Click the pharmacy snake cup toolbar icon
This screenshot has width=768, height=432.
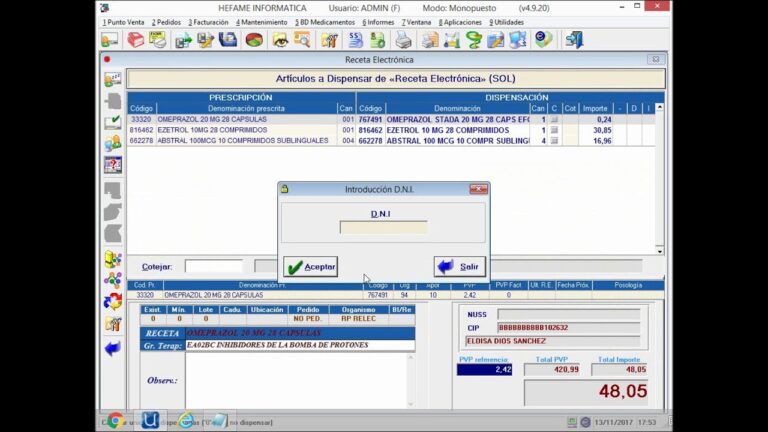coord(474,40)
